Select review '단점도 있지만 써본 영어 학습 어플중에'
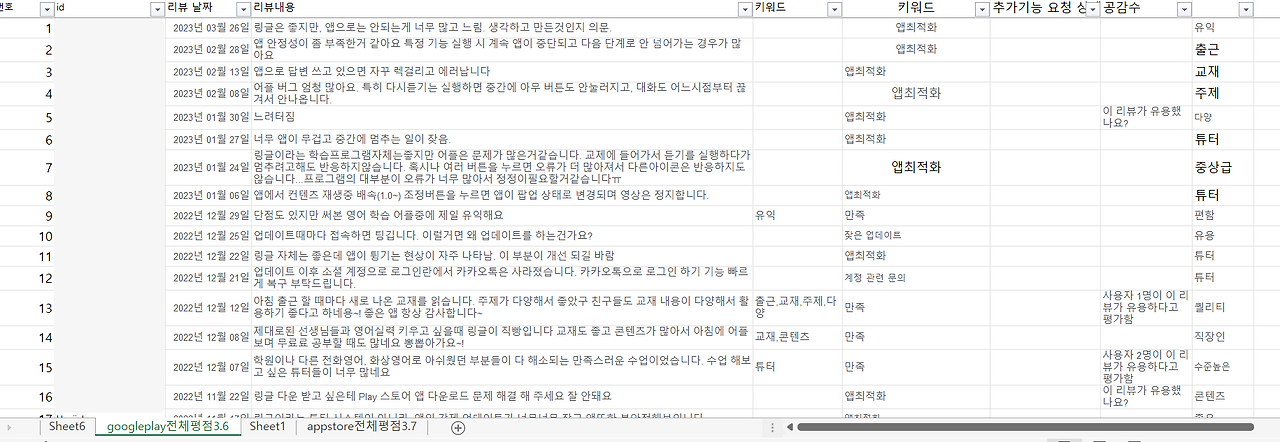Image resolution: width=1280 pixels, height=442 pixels. (x=502, y=215)
